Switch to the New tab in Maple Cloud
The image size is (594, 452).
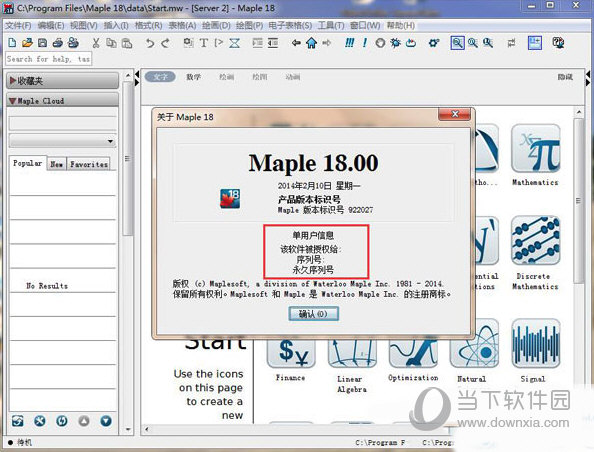(57, 164)
